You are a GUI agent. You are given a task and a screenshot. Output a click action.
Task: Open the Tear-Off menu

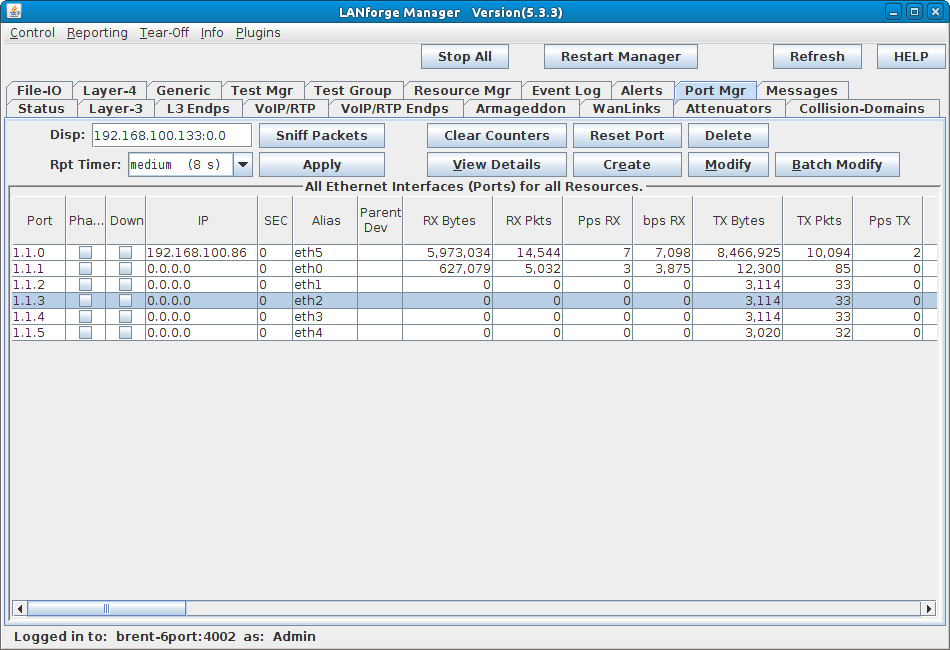[164, 33]
